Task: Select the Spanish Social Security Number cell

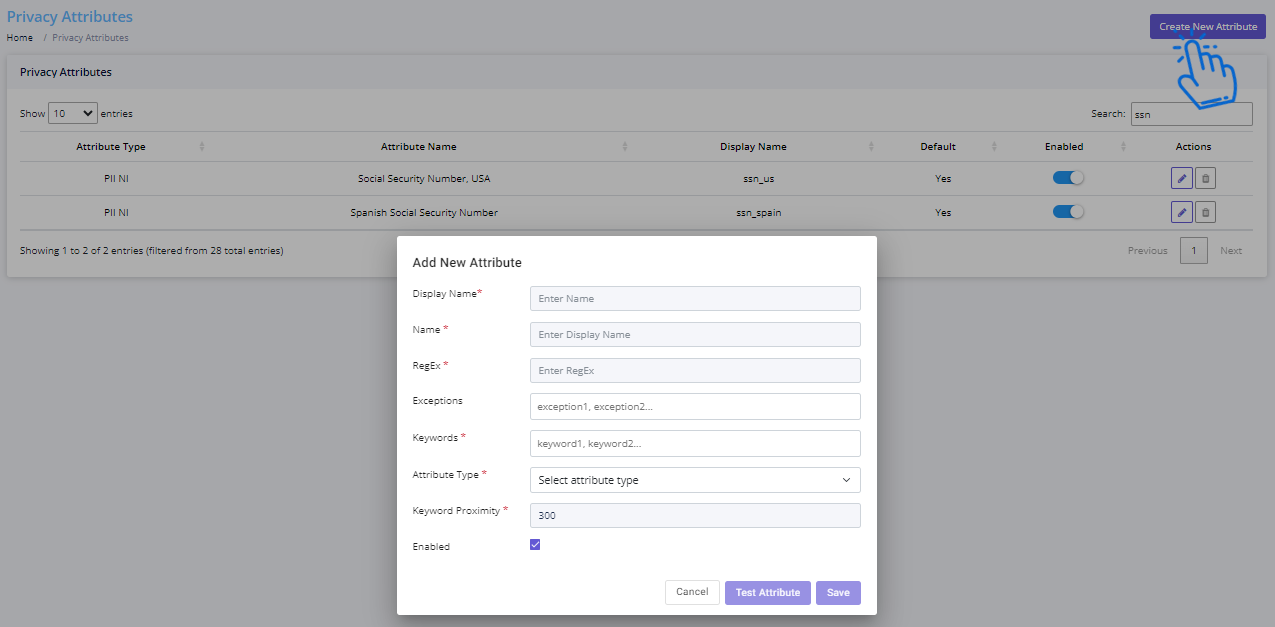Action: pyautogui.click(x=424, y=212)
